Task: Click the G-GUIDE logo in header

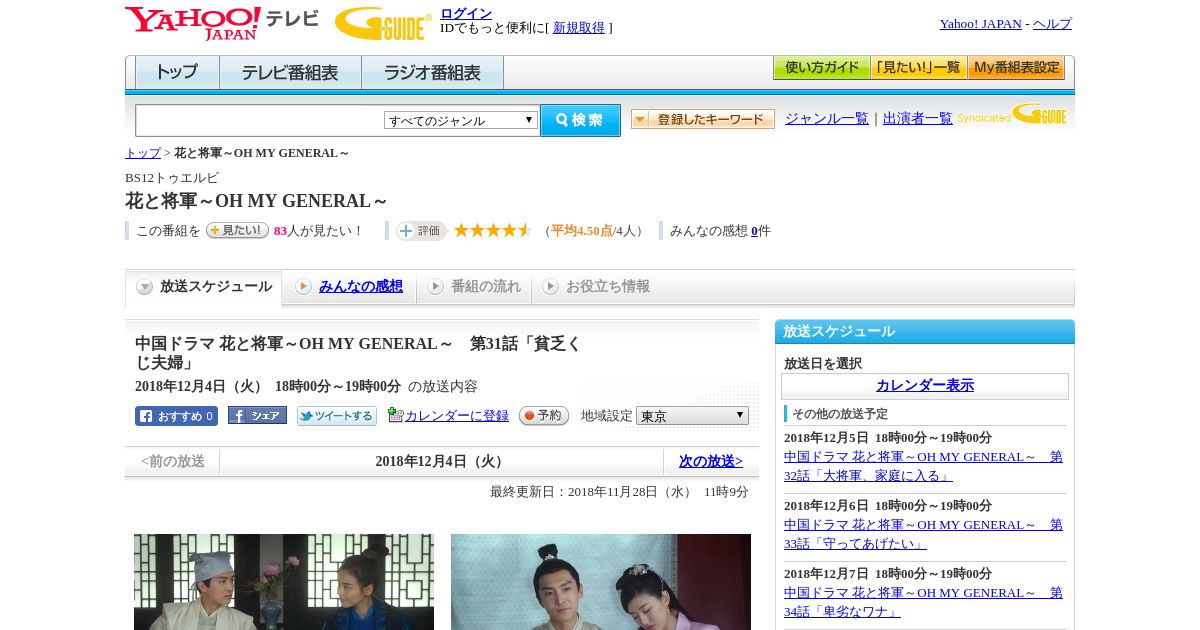Action: click(383, 23)
